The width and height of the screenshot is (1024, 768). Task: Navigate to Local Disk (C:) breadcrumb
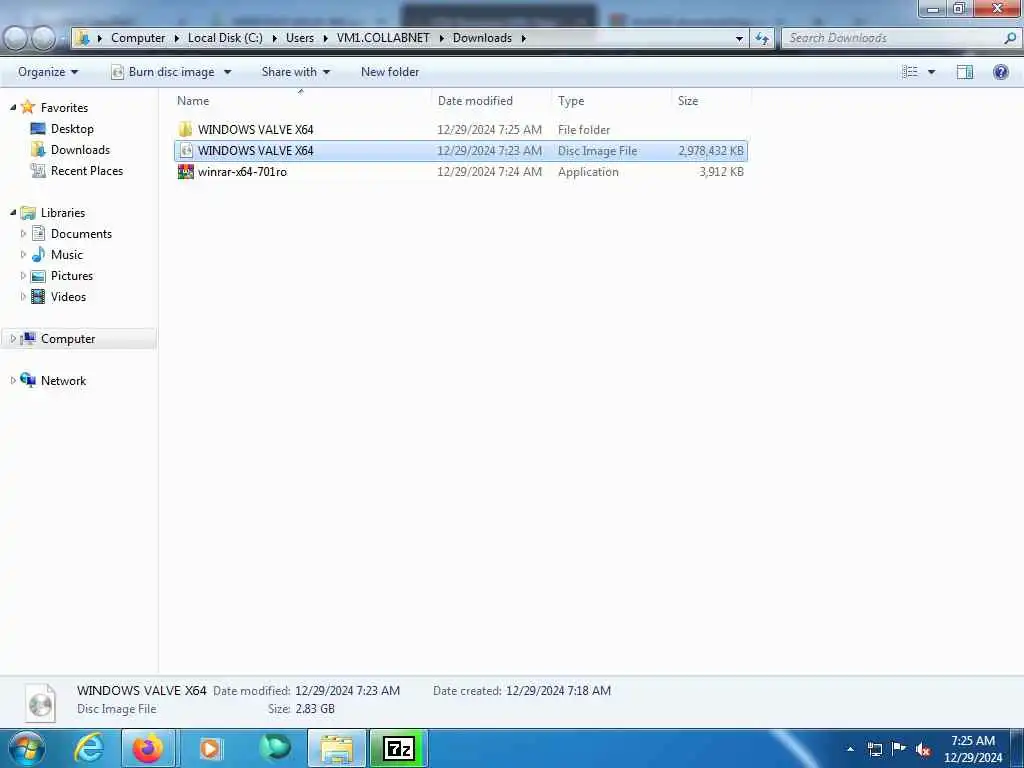[225, 38]
